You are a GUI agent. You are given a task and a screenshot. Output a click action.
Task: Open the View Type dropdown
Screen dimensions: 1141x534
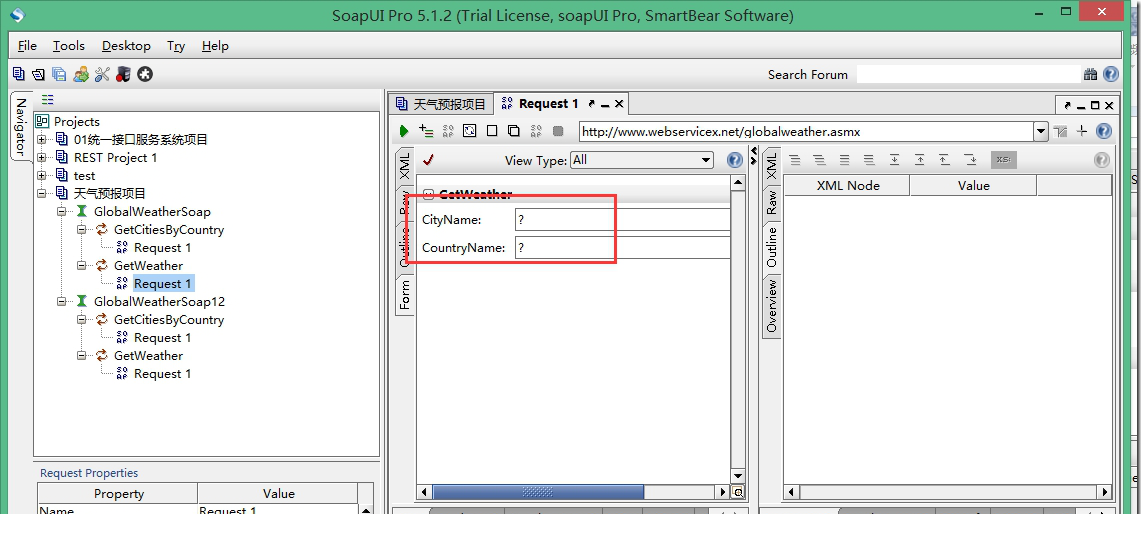(641, 160)
